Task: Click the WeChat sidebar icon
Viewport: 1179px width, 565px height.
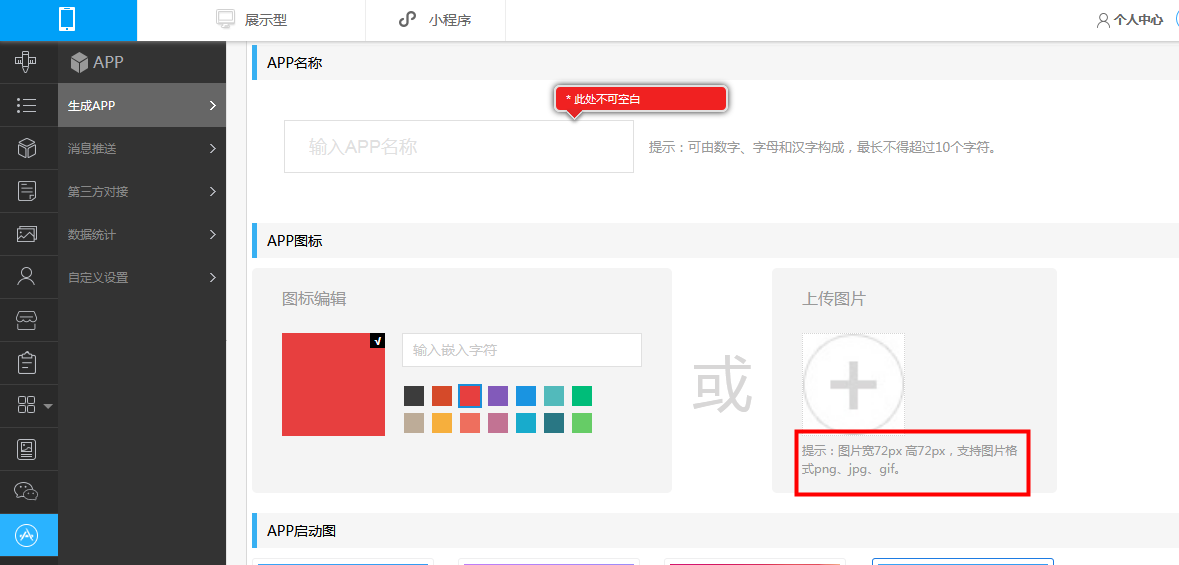Action: (x=27, y=492)
